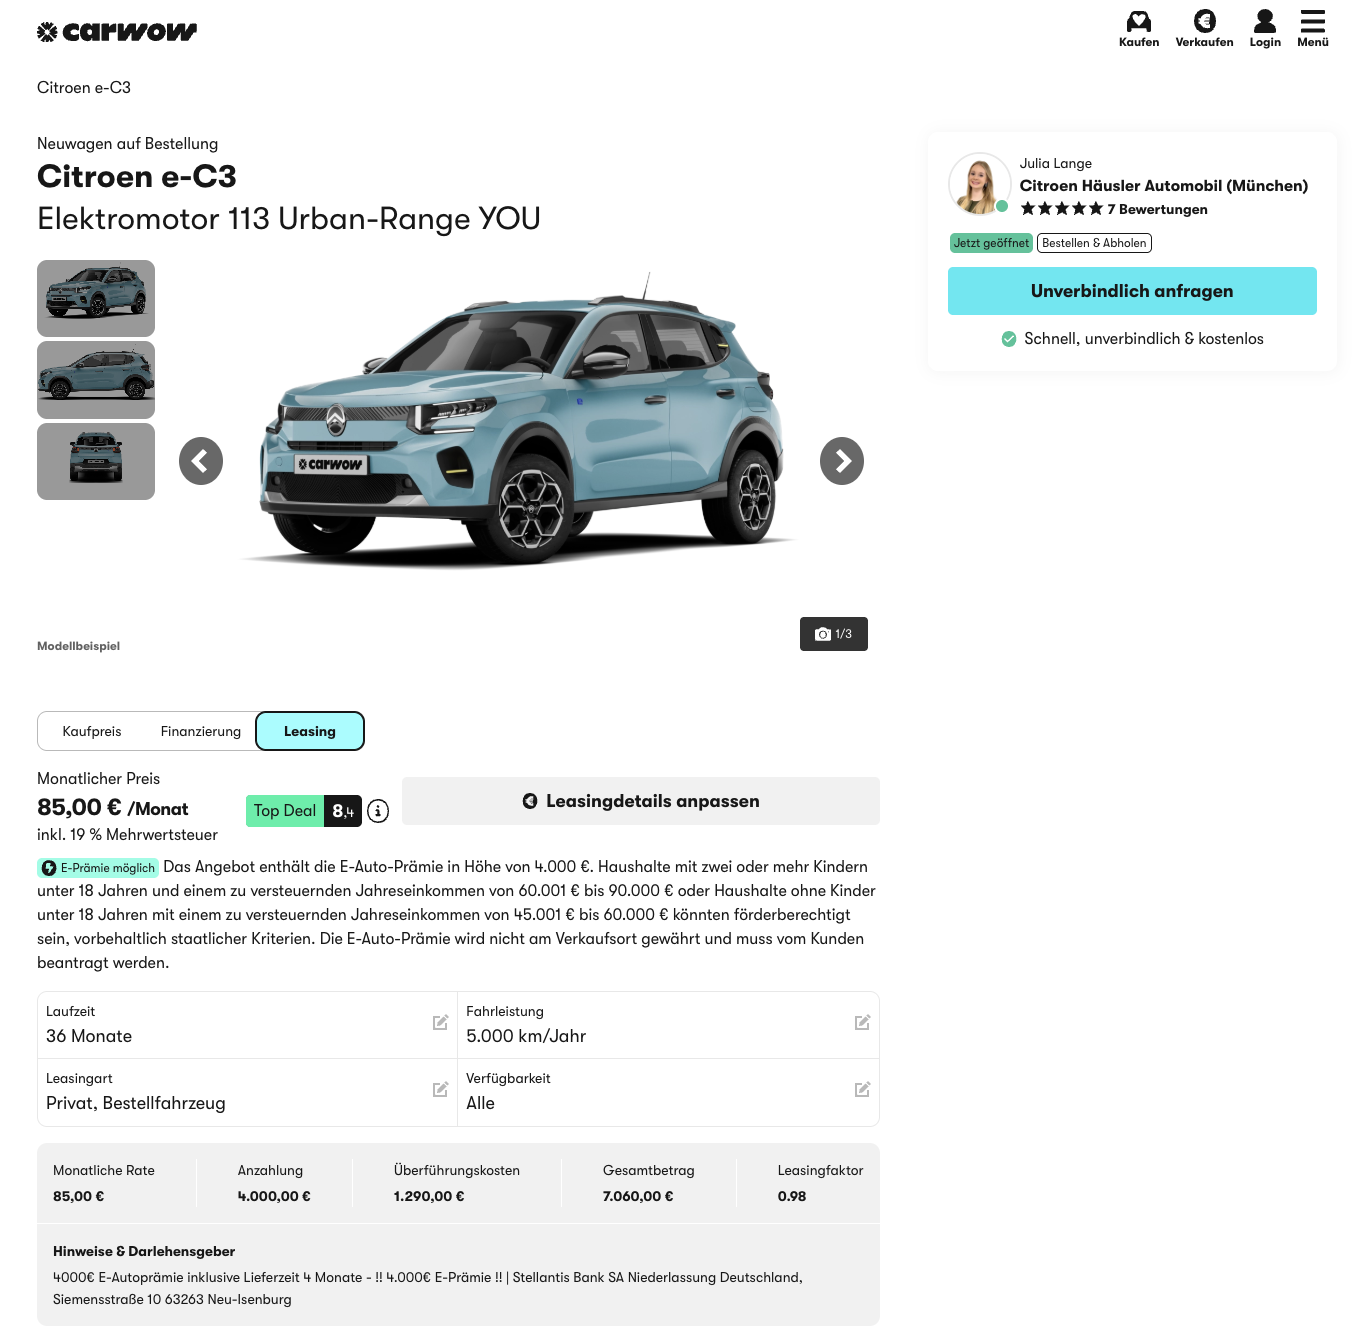Screen dimensions: 1352x1338
Task: Switch to the Kaufpreis tab
Action: 92,731
